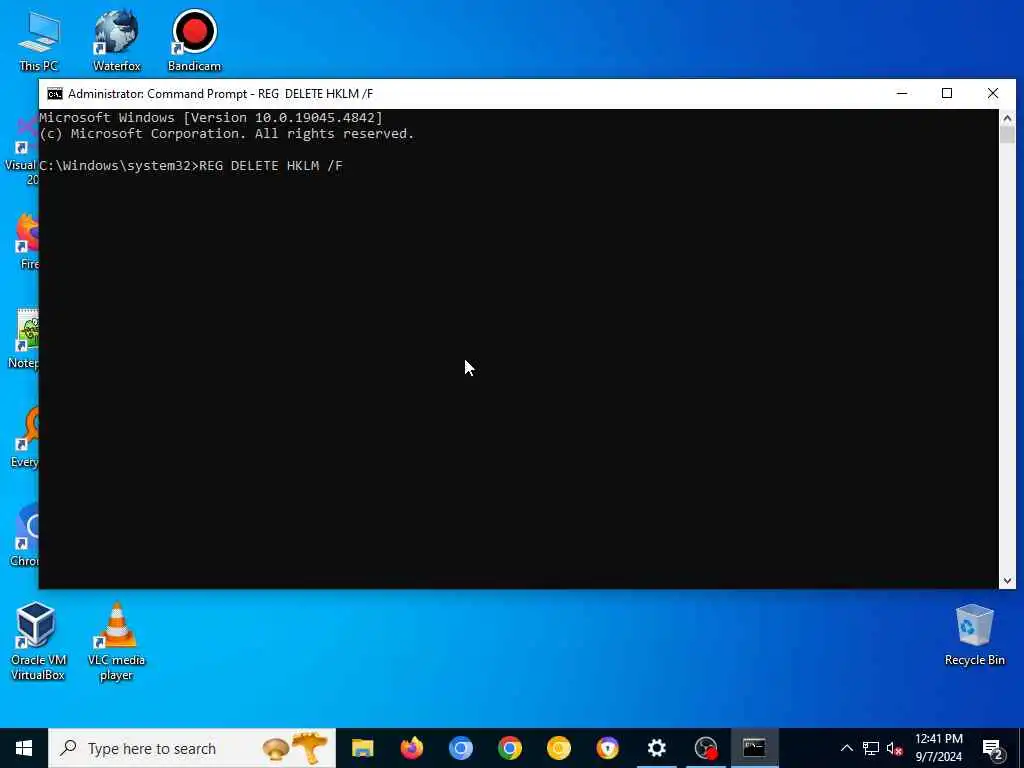Screen dimensions: 1024x768
Task: Click the Command Prompt scrollbar thumb
Action: pyautogui.click(x=1007, y=135)
